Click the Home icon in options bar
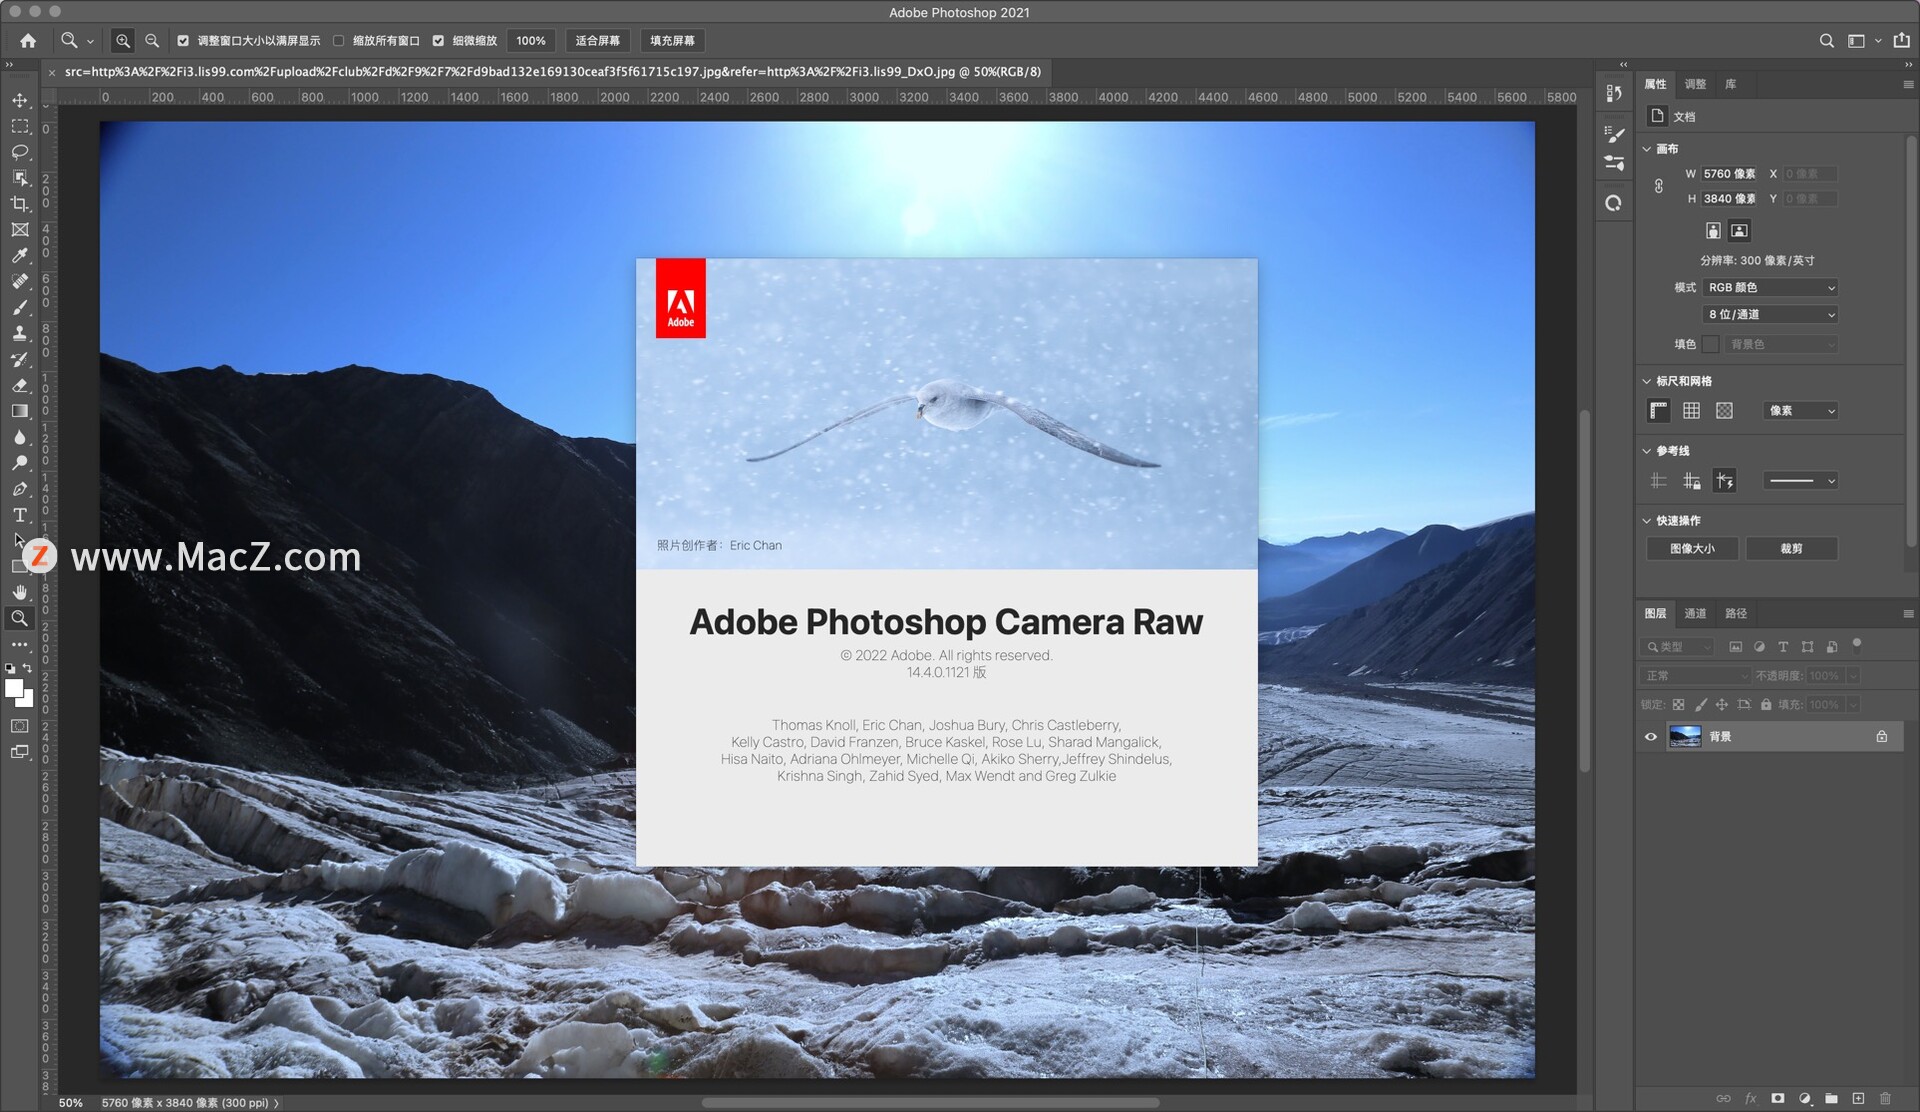The width and height of the screenshot is (1920, 1112). pos(28,41)
